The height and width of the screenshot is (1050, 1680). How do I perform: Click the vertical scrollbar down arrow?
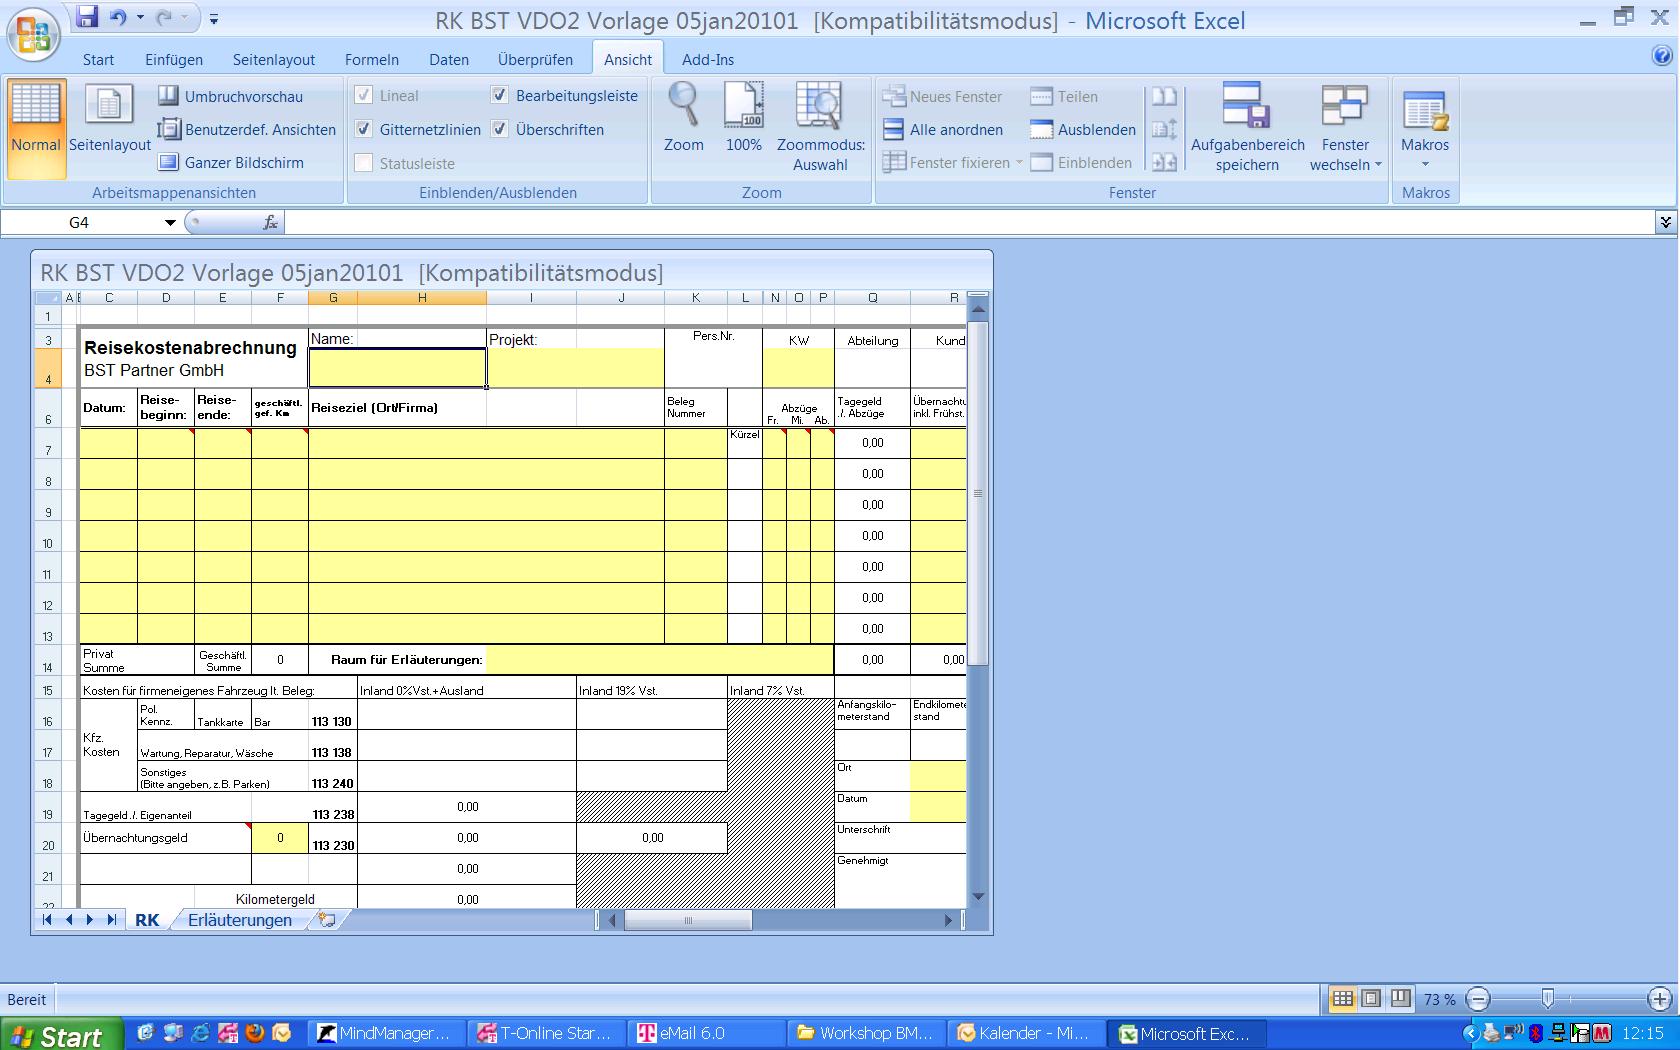point(978,897)
